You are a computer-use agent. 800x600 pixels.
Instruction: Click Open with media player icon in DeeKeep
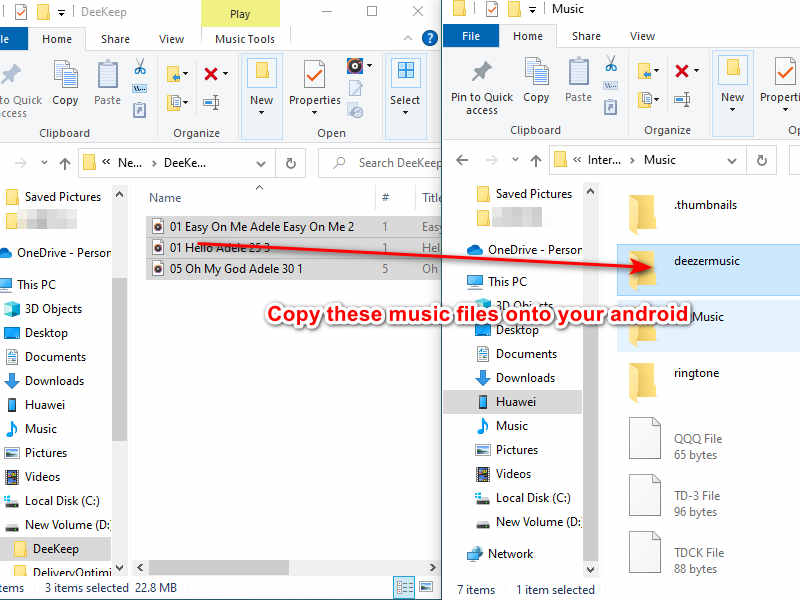tap(355, 66)
